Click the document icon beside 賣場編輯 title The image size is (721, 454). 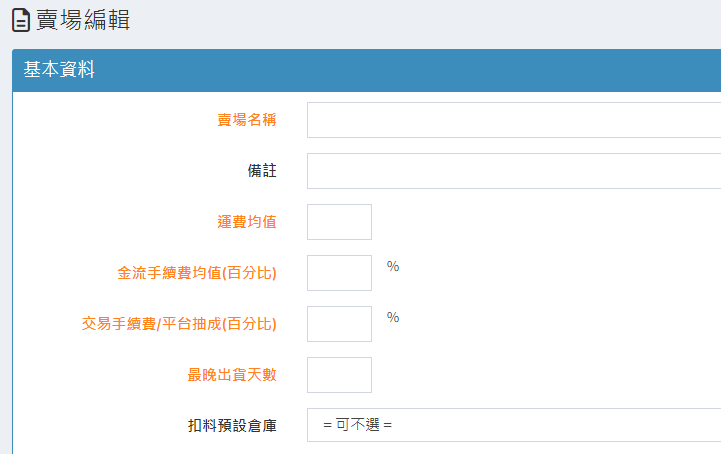[x=20, y=20]
